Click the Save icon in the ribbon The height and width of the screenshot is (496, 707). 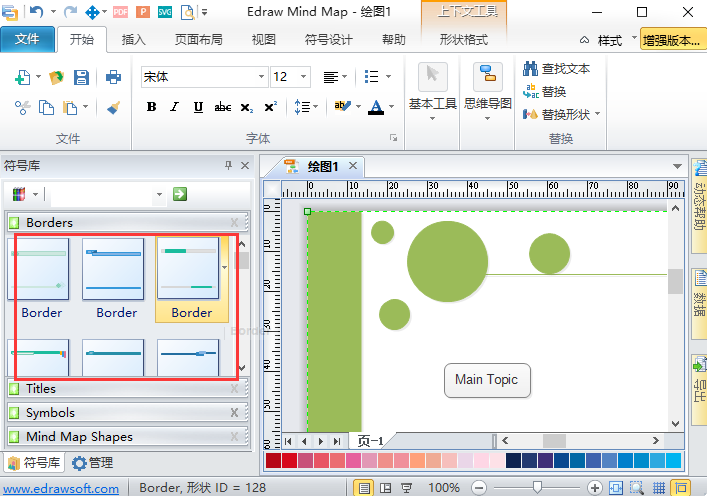pyautogui.click(x=82, y=77)
